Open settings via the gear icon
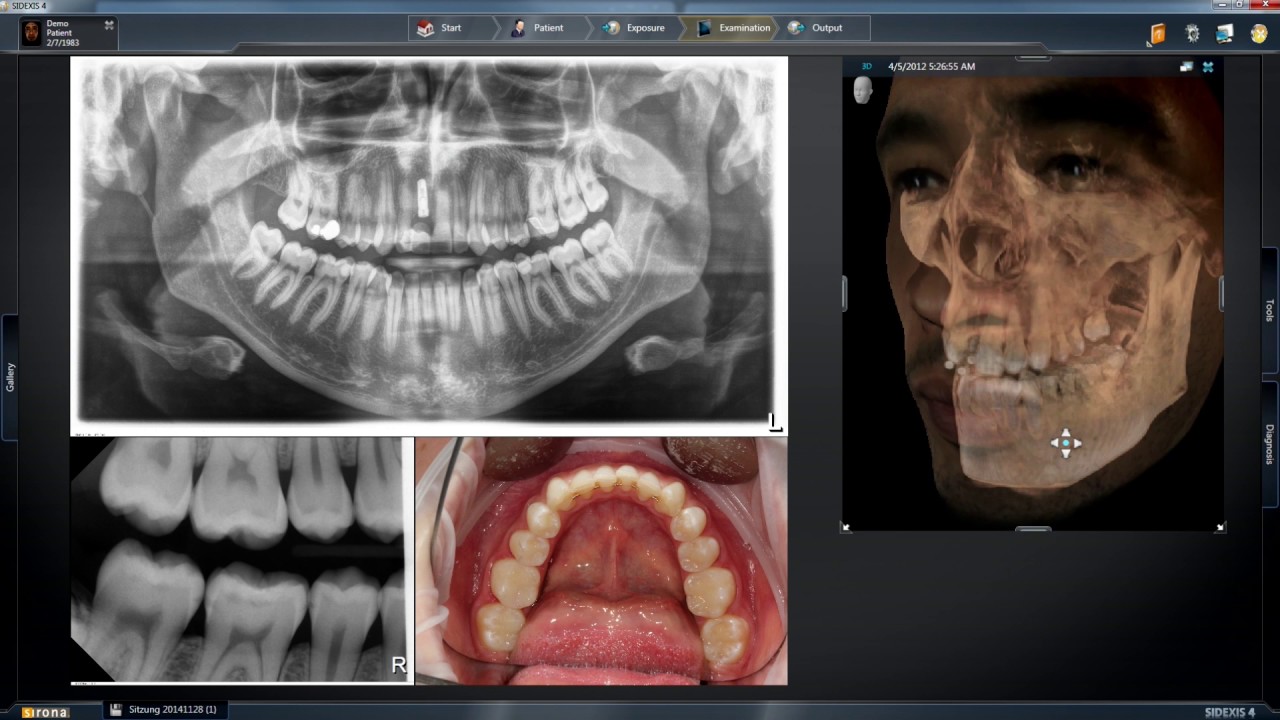 1192,33
